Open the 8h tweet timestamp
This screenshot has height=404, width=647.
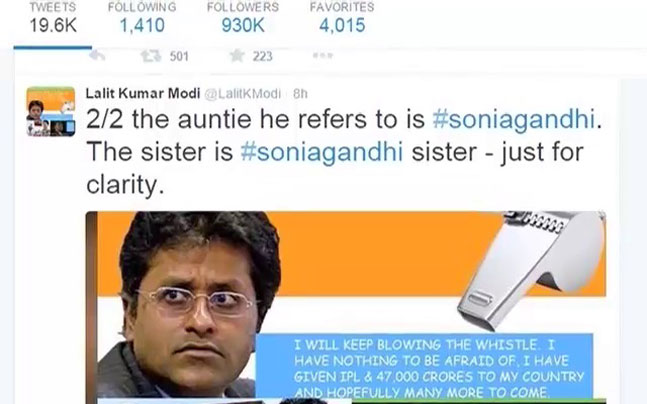[300, 94]
